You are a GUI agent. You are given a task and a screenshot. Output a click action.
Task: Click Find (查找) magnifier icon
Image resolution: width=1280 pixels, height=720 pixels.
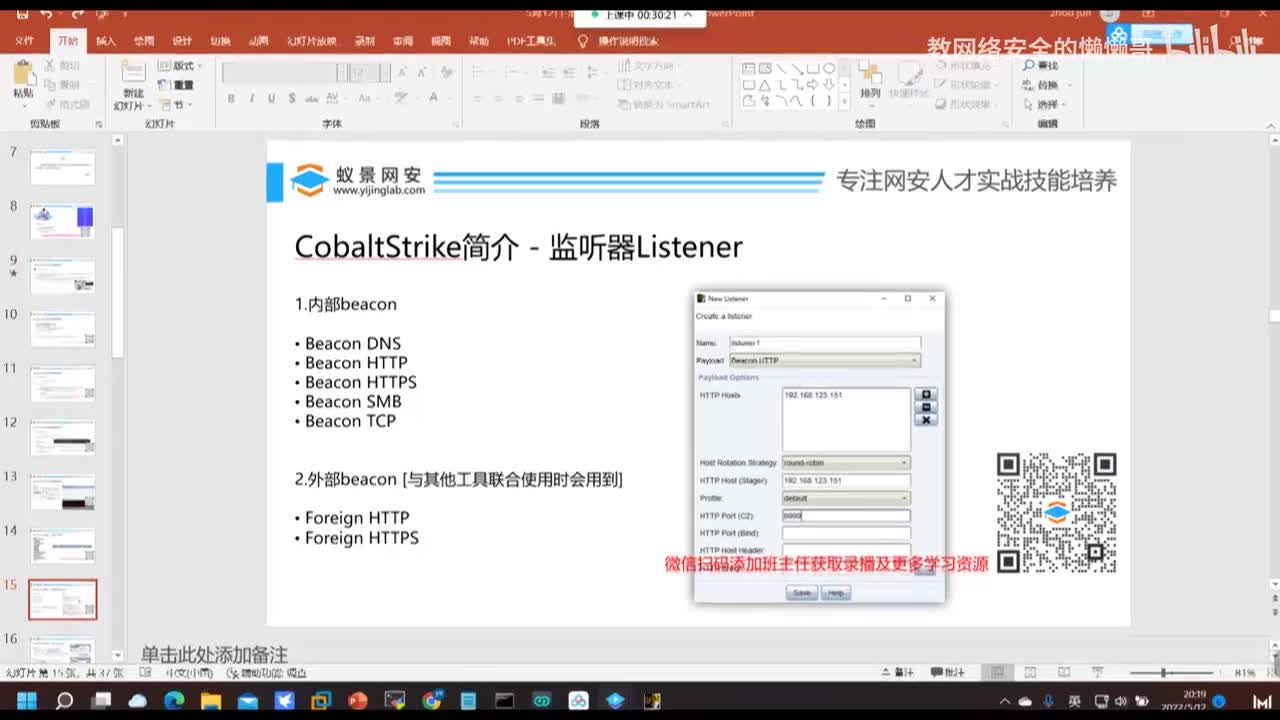tap(1029, 66)
